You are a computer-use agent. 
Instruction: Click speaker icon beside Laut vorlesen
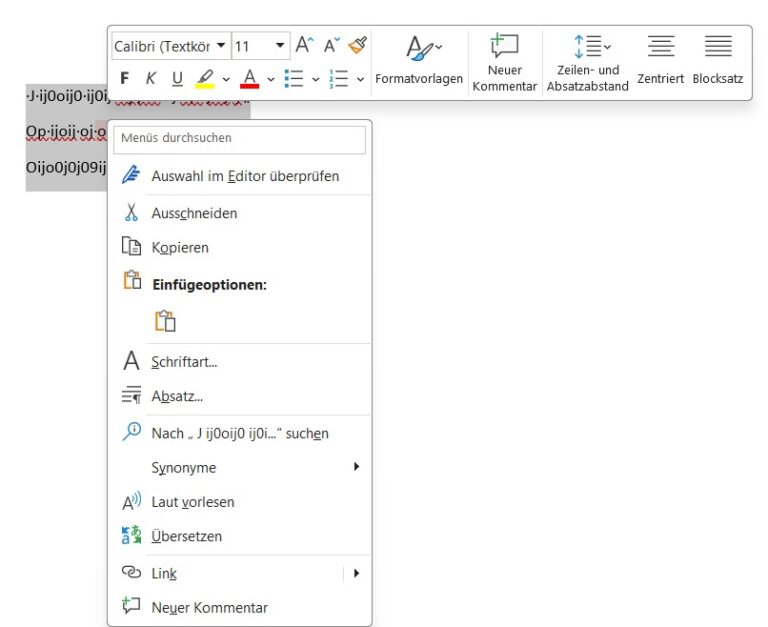131,501
